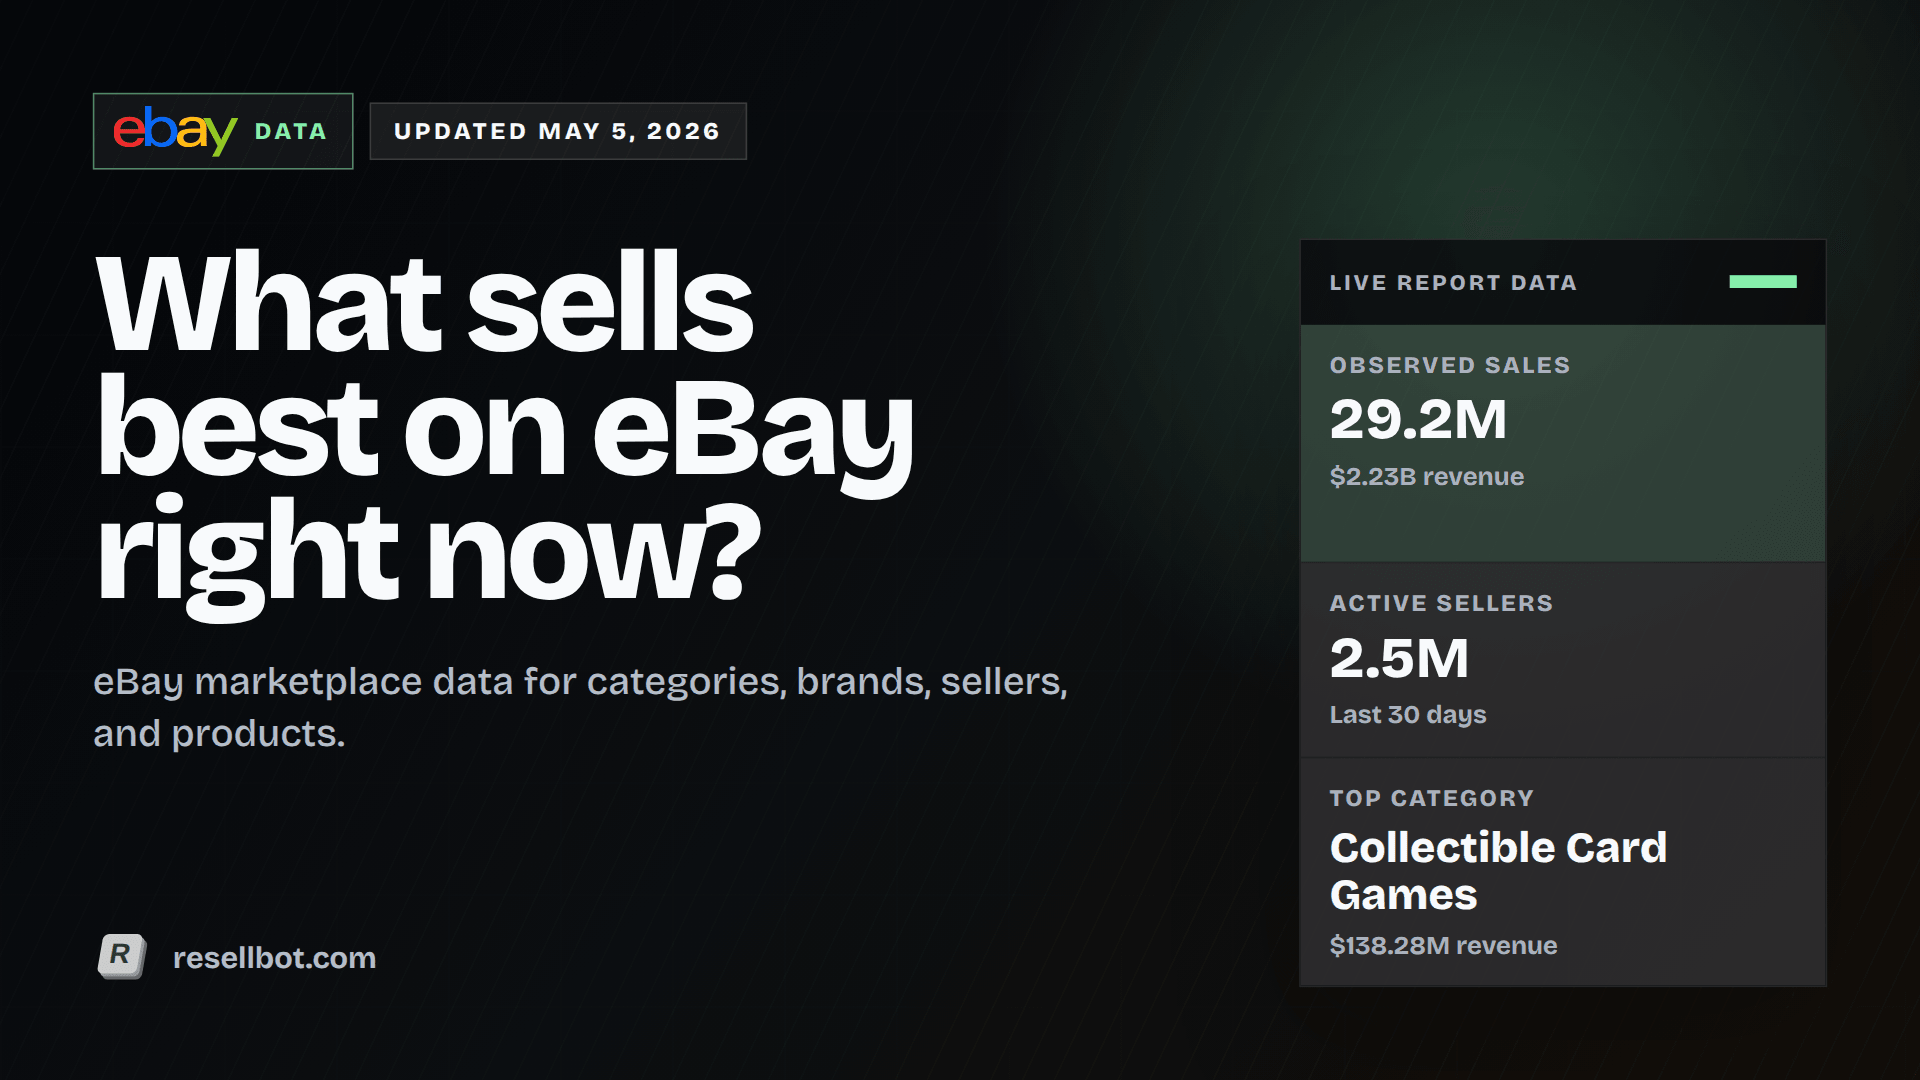Click the ACTIVE SELLERS label

[x=1441, y=604]
